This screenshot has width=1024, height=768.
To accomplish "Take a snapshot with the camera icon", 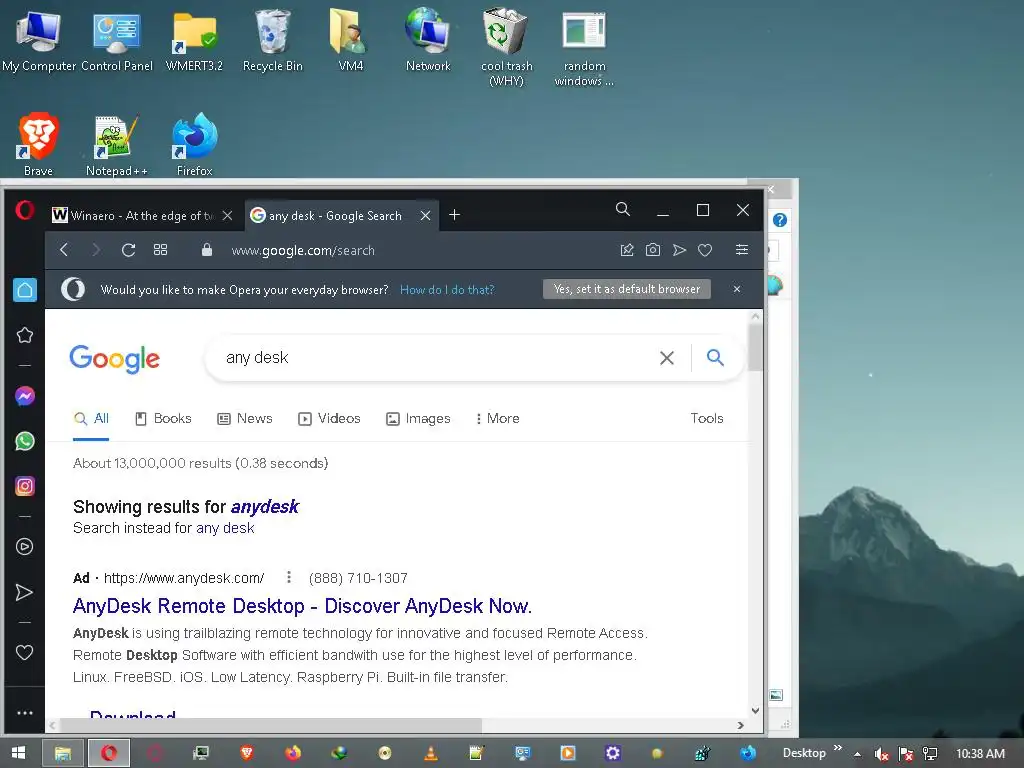I will [x=653, y=250].
